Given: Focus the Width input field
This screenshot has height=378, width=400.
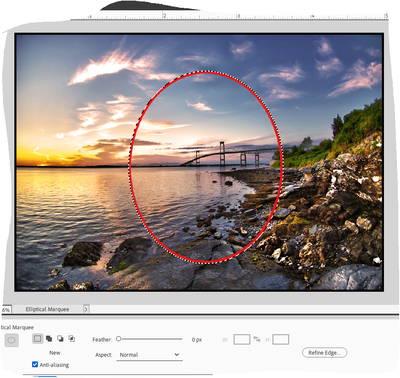Looking at the screenshot, I should (242, 340).
